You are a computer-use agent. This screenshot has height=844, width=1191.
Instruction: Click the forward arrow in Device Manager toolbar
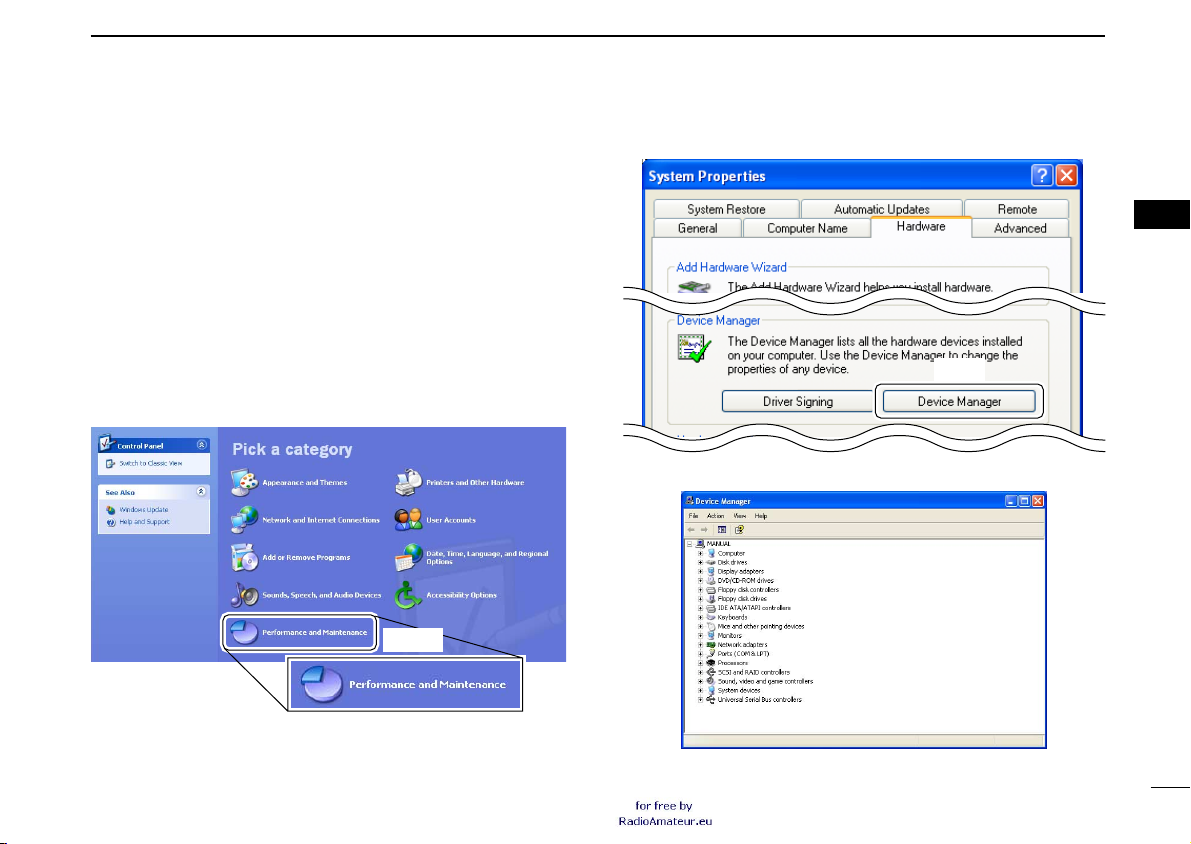point(704,529)
